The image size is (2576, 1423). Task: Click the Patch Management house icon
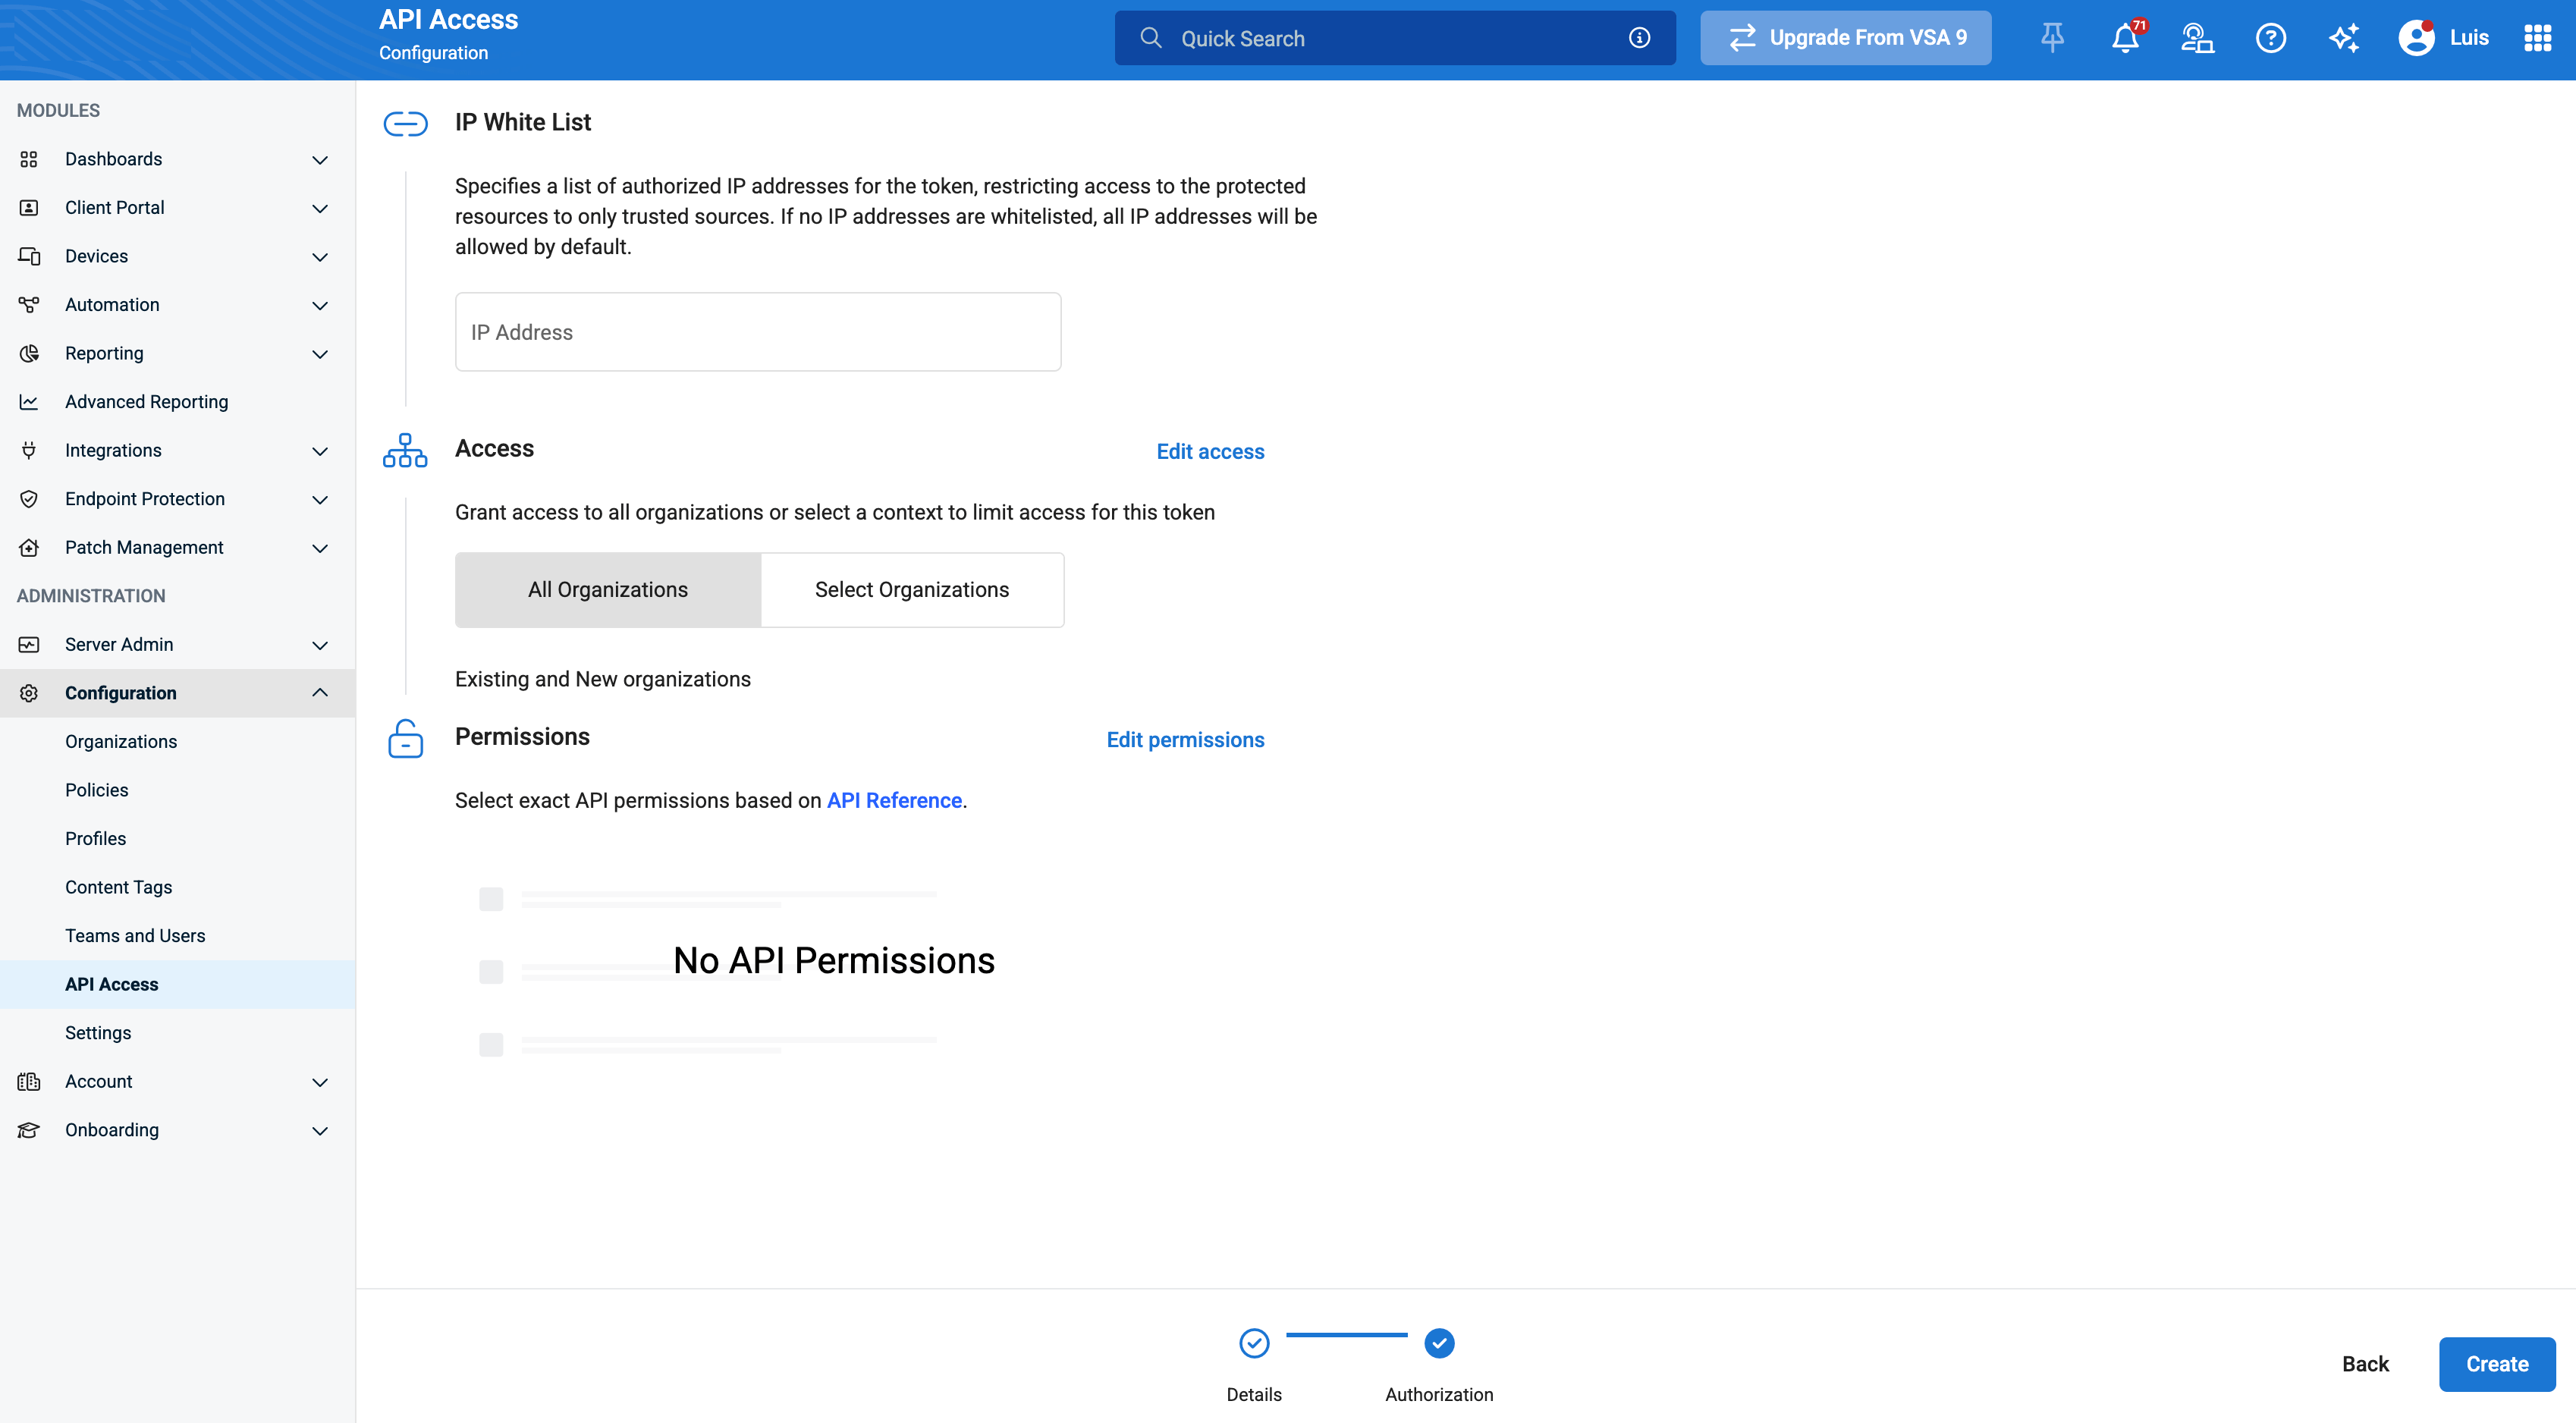click(29, 548)
